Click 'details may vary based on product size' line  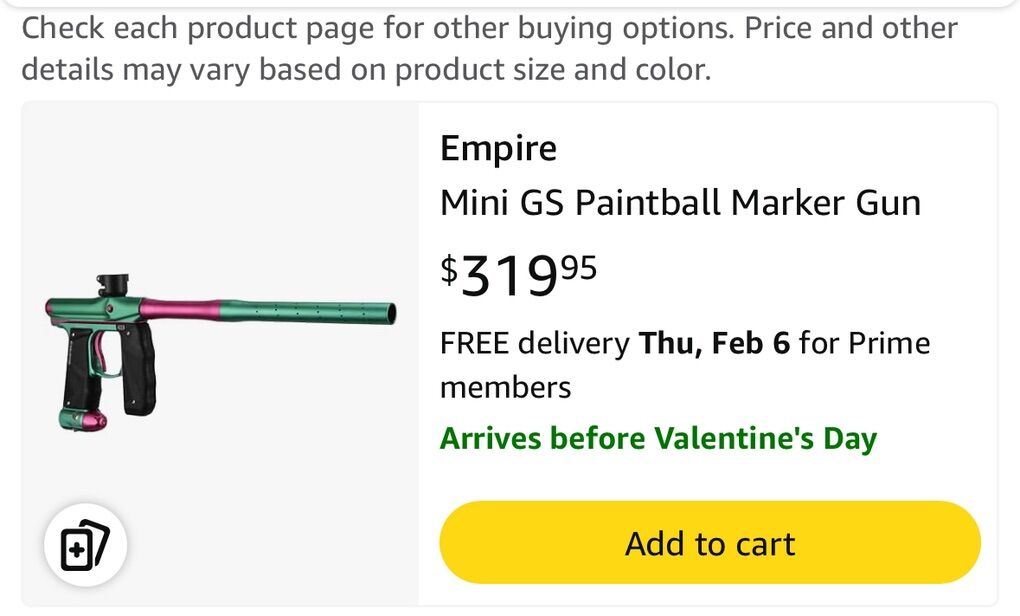(366, 70)
